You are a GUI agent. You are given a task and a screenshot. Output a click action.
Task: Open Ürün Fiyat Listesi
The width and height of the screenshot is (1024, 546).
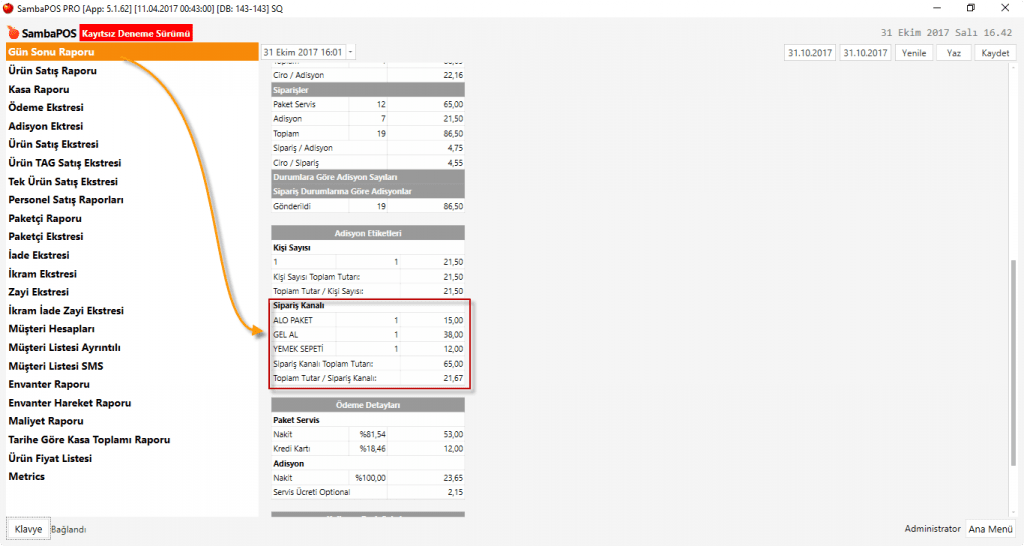[50, 458]
